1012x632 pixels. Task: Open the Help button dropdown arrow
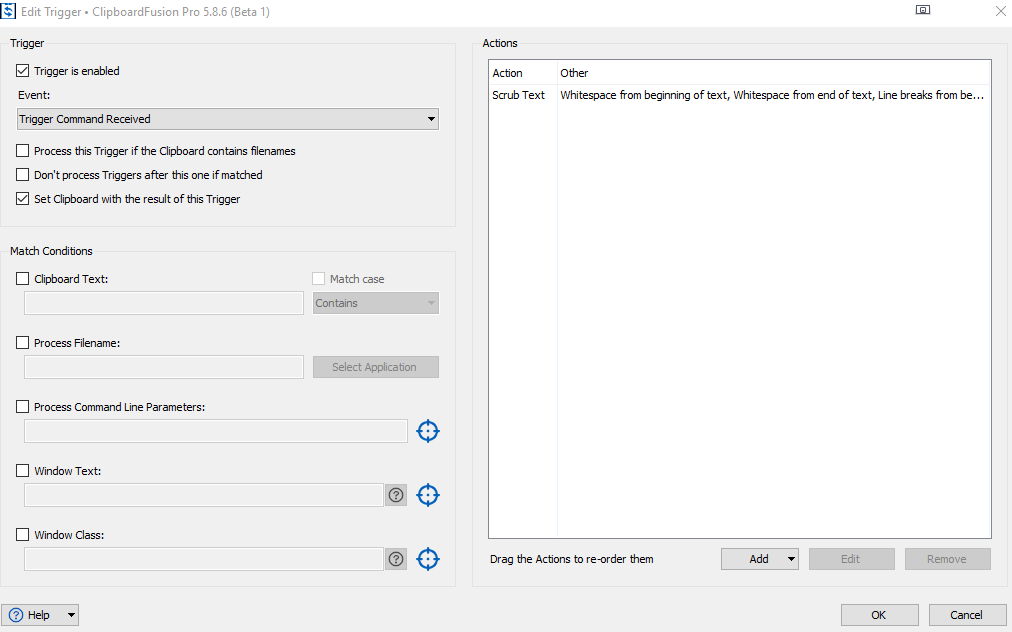point(70,615)
